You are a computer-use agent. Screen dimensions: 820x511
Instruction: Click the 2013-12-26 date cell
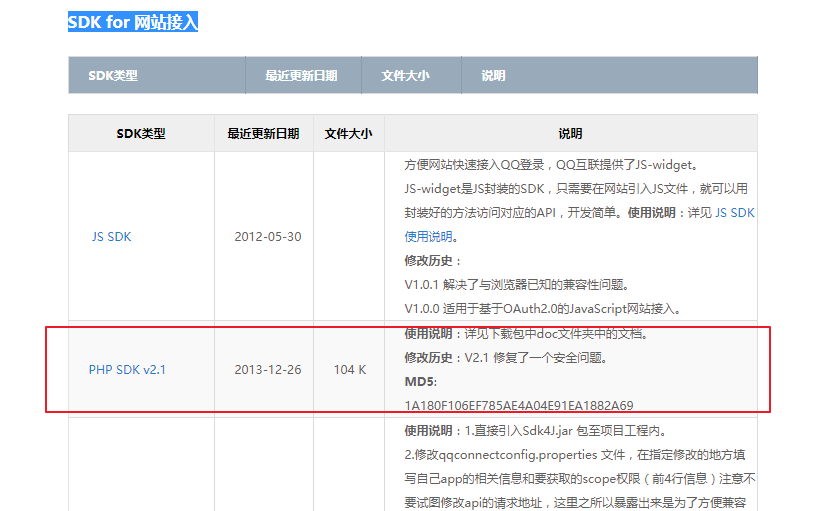[268, 370]
